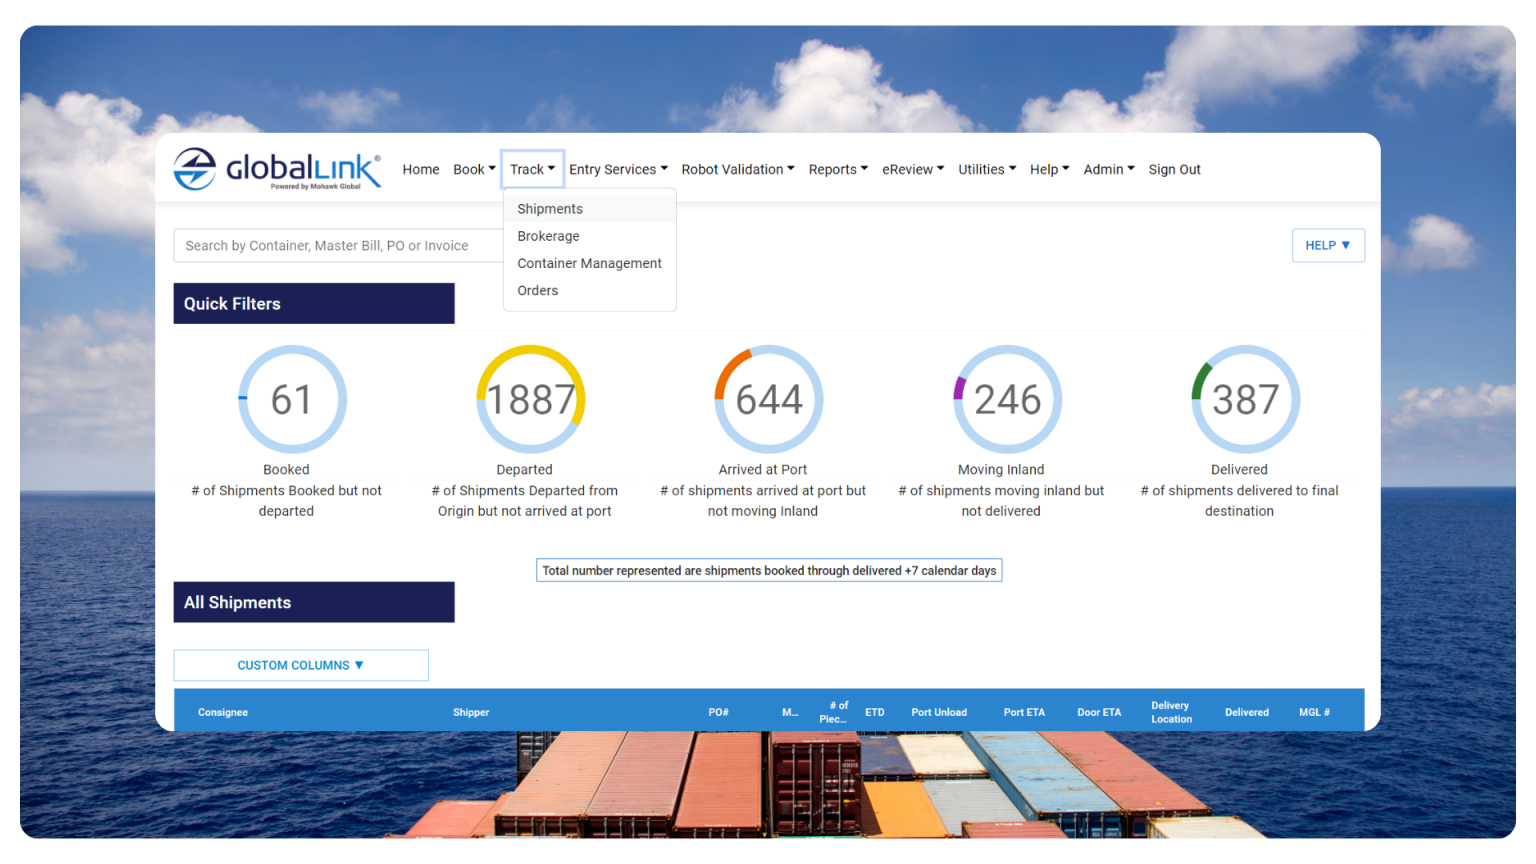Open Entry Services menu
1536x864 pixels.
617,168
